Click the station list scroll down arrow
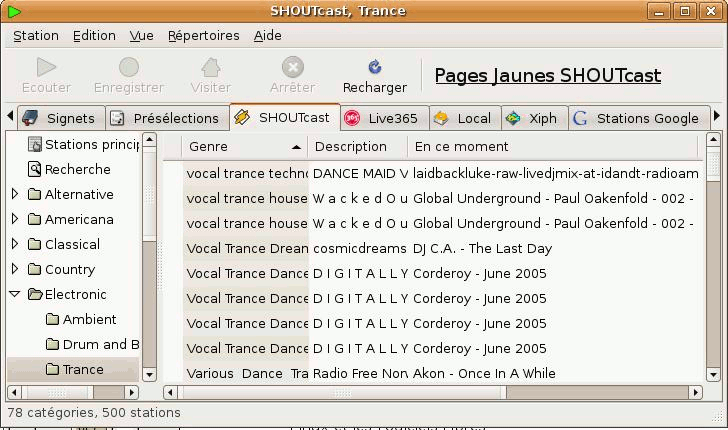The width and height of the screenshot is (728, 430). pyautogui.click(x=713, y=374)
